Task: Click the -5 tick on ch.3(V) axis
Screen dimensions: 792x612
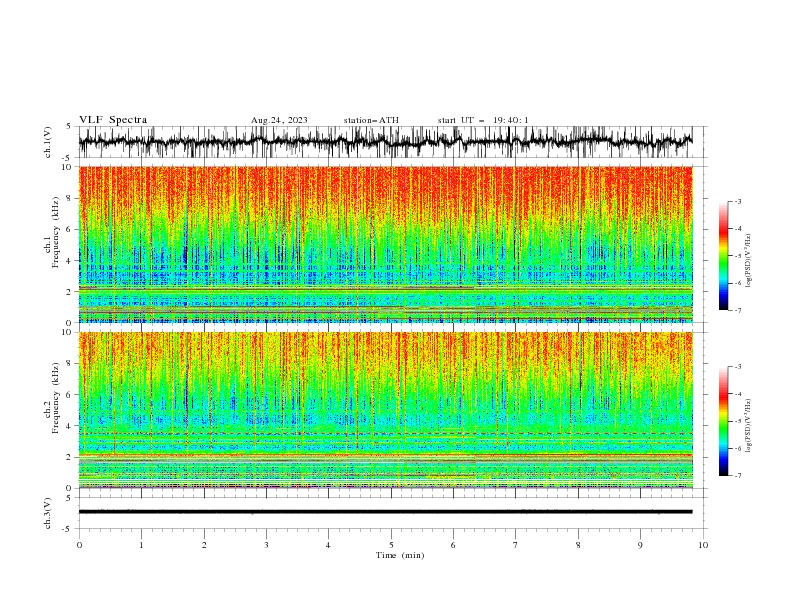Action: tap(68, 529)
